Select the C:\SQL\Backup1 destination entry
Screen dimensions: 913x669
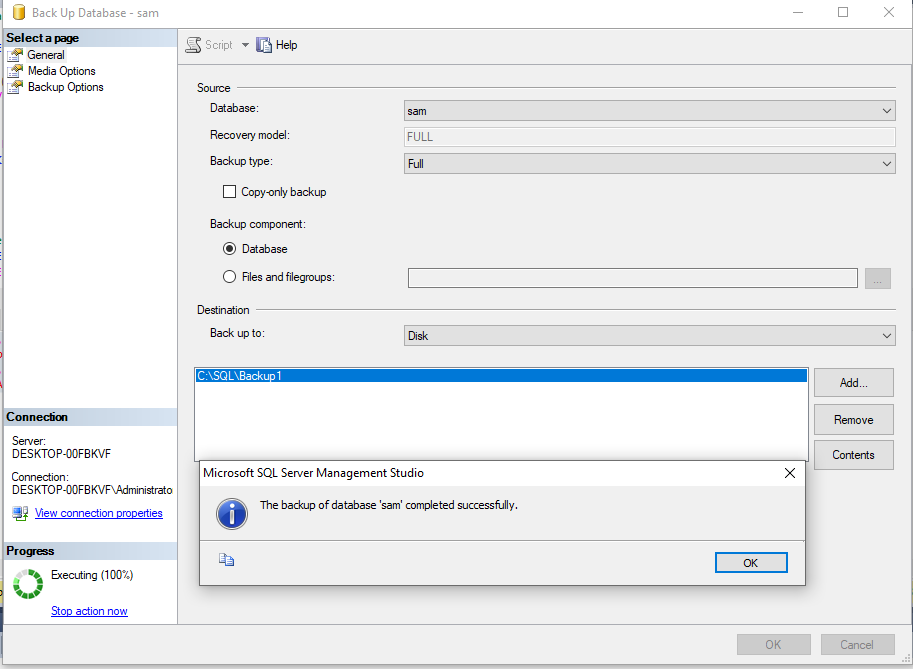coord(501,376)
